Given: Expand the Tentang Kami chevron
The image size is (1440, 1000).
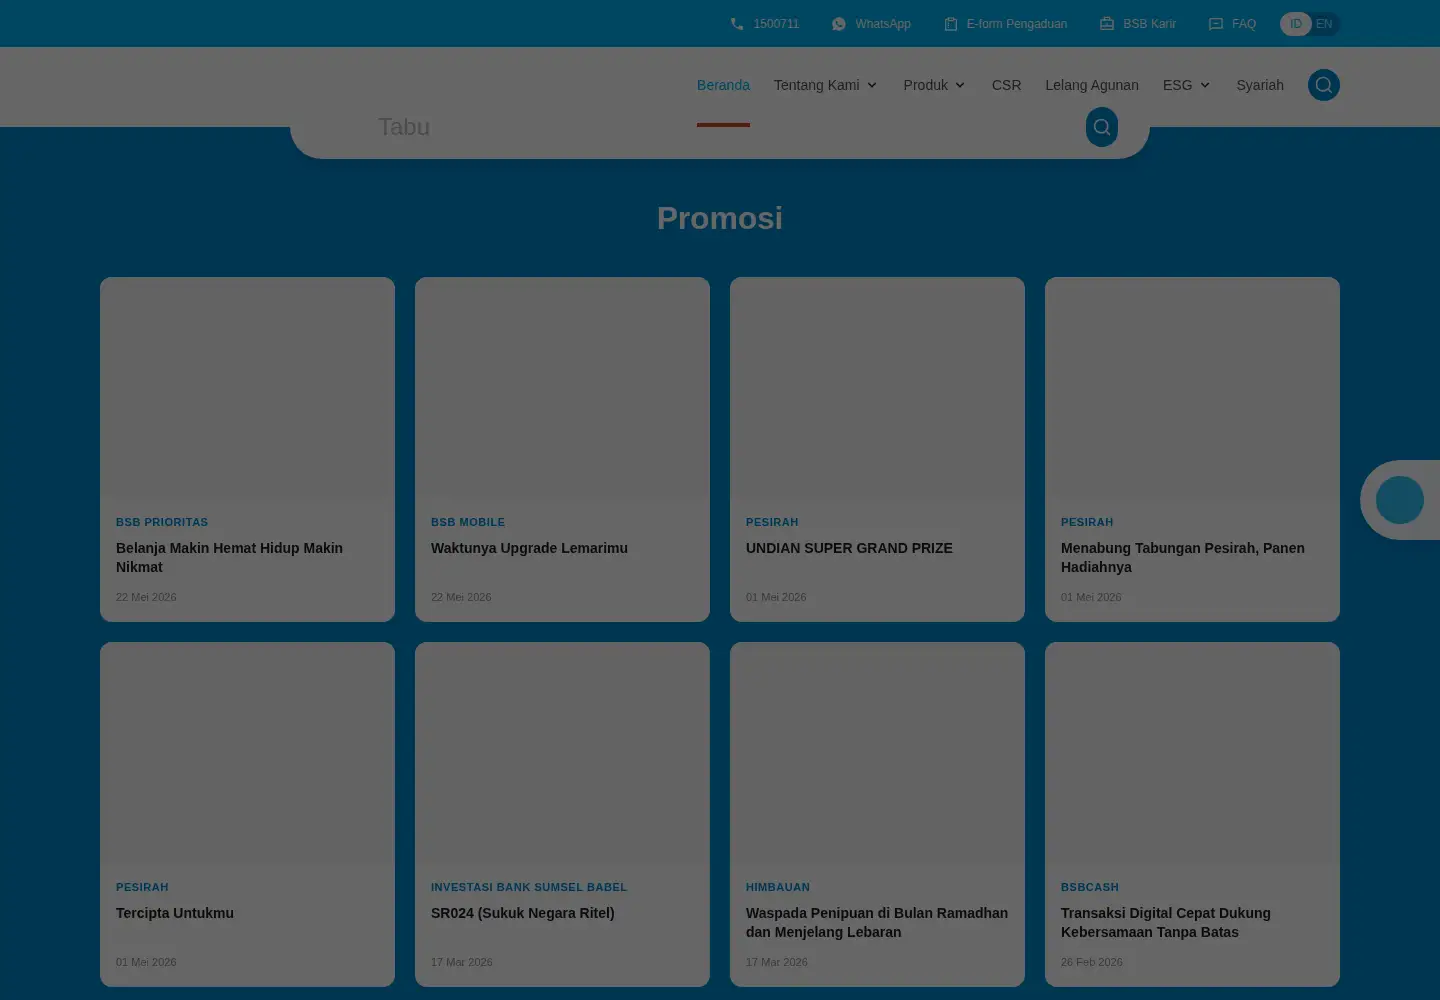Looking at the screenshot, I should (x=872, y=86).
